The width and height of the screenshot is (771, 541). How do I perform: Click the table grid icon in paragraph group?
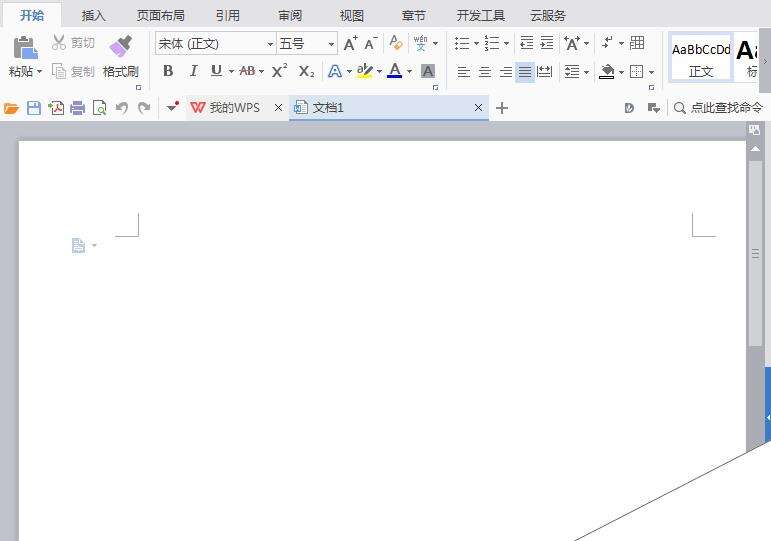click(x=637, y=43)
